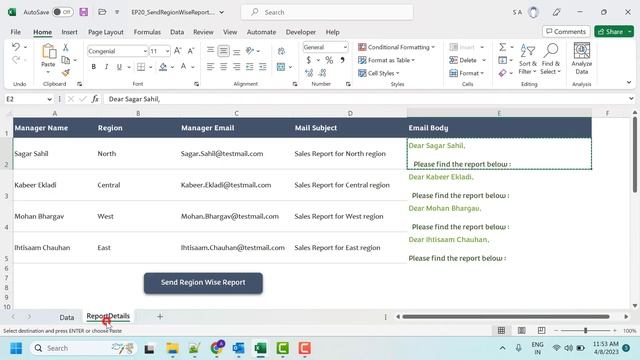Click the Orientation text angle icon

tap(250, 51)
